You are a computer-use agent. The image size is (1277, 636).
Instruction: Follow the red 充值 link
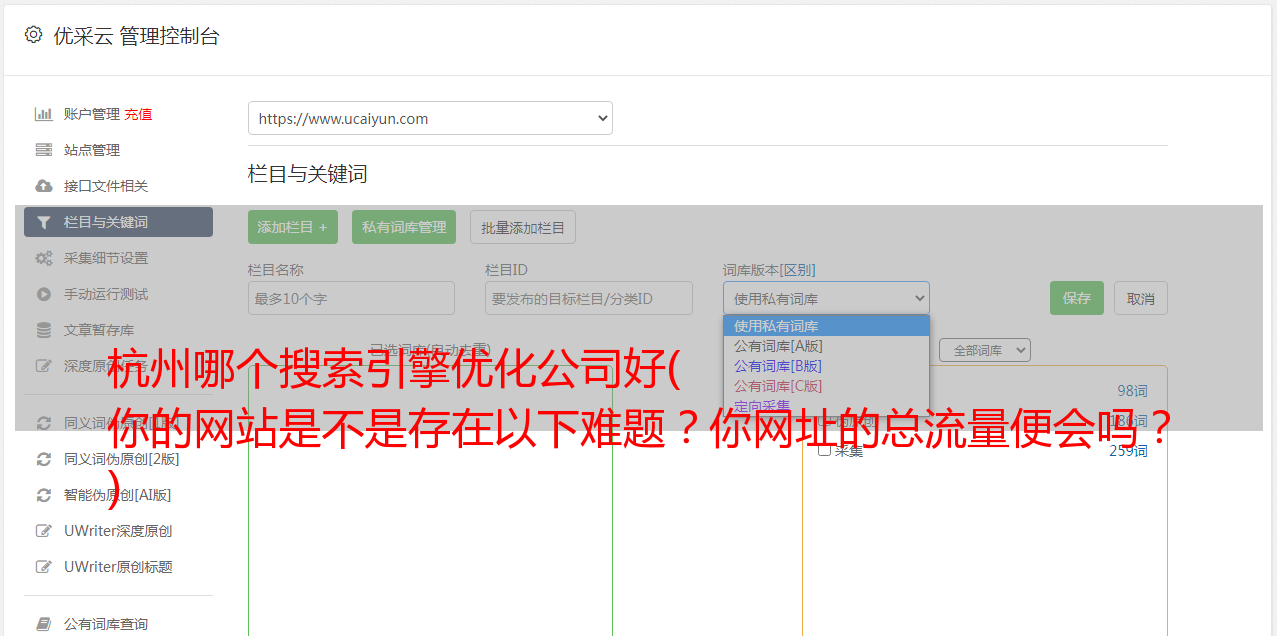pyautogui.click(x=138, y=114)
